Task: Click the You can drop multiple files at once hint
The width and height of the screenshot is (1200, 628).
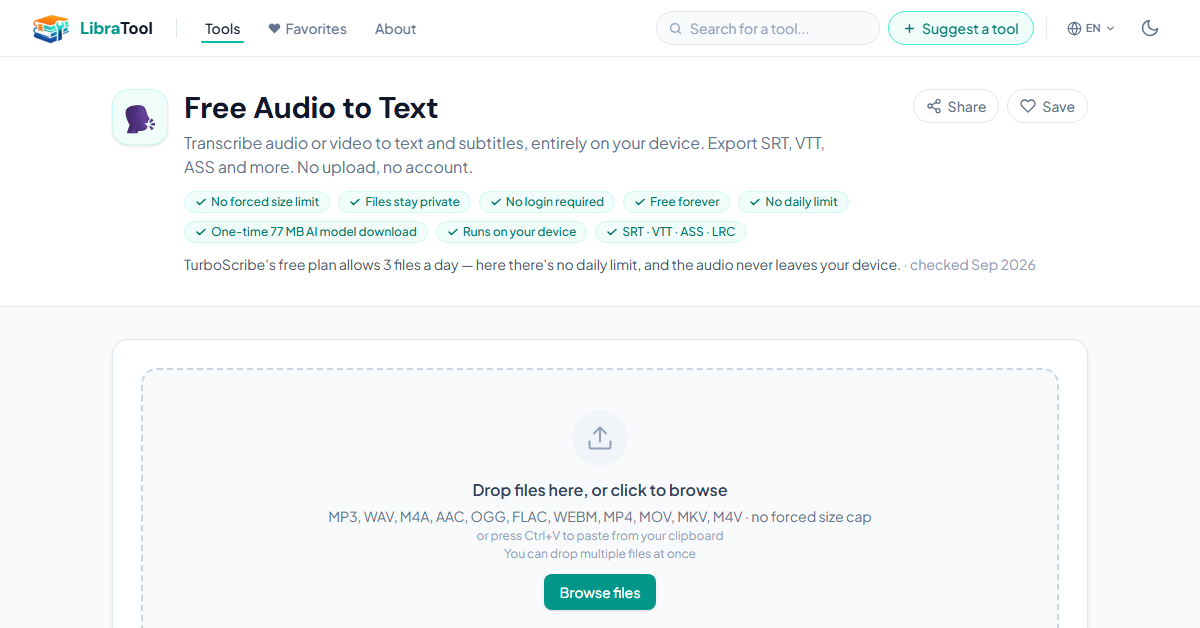Action: (600, 554)
